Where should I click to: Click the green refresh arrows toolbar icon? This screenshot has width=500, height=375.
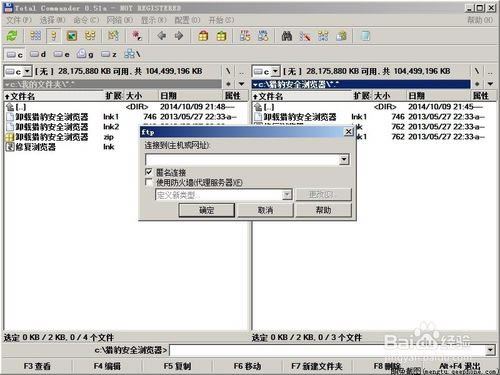click(x=12, y=36)
